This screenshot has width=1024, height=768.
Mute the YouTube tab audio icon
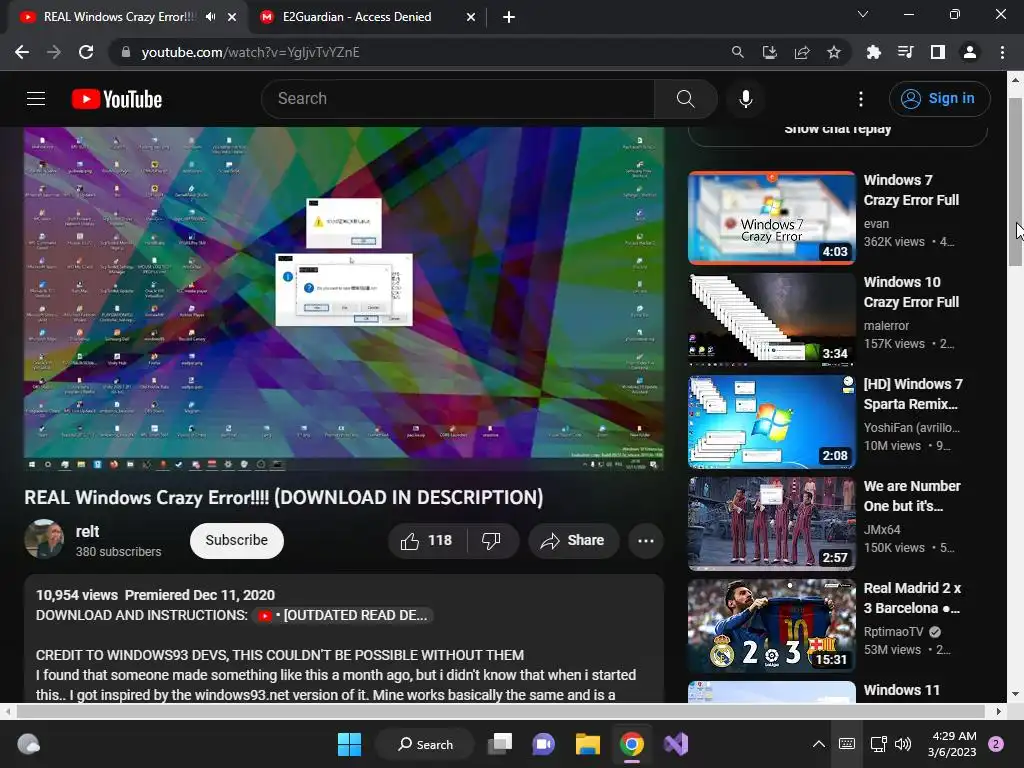(210, 17)
